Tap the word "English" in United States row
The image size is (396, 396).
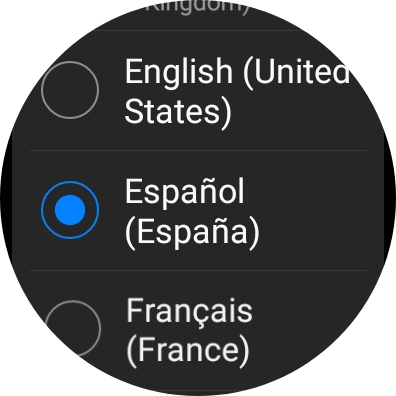[179, 72]
